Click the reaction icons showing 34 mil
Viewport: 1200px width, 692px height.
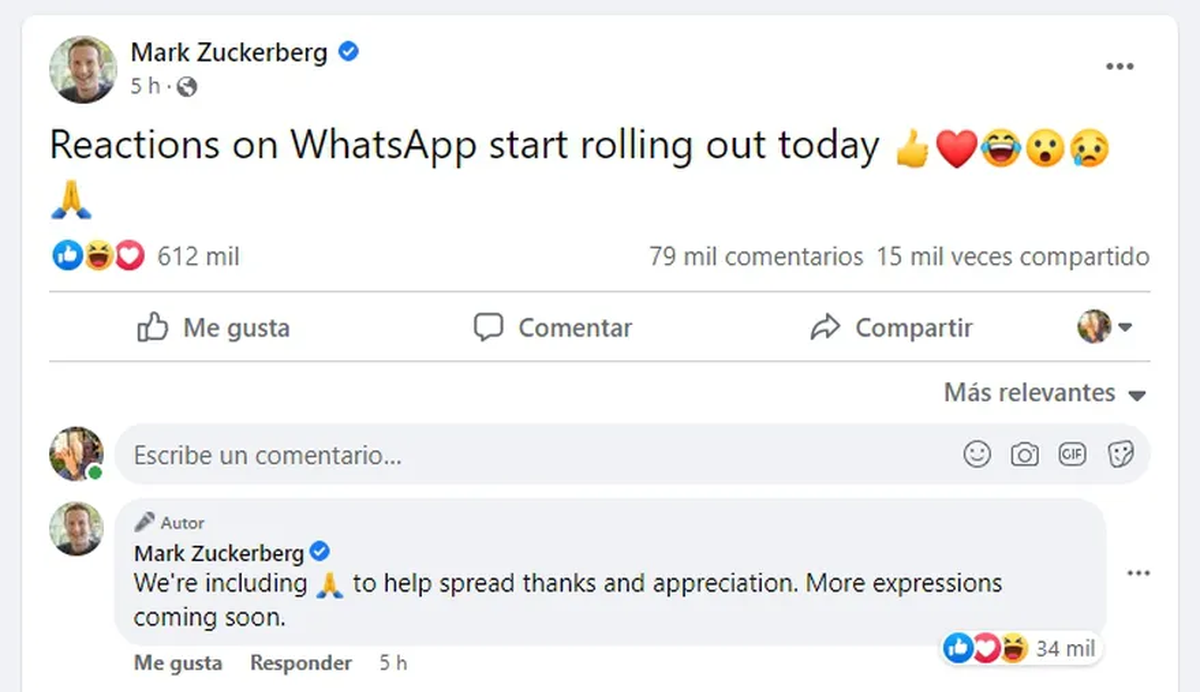click(986, 649)
